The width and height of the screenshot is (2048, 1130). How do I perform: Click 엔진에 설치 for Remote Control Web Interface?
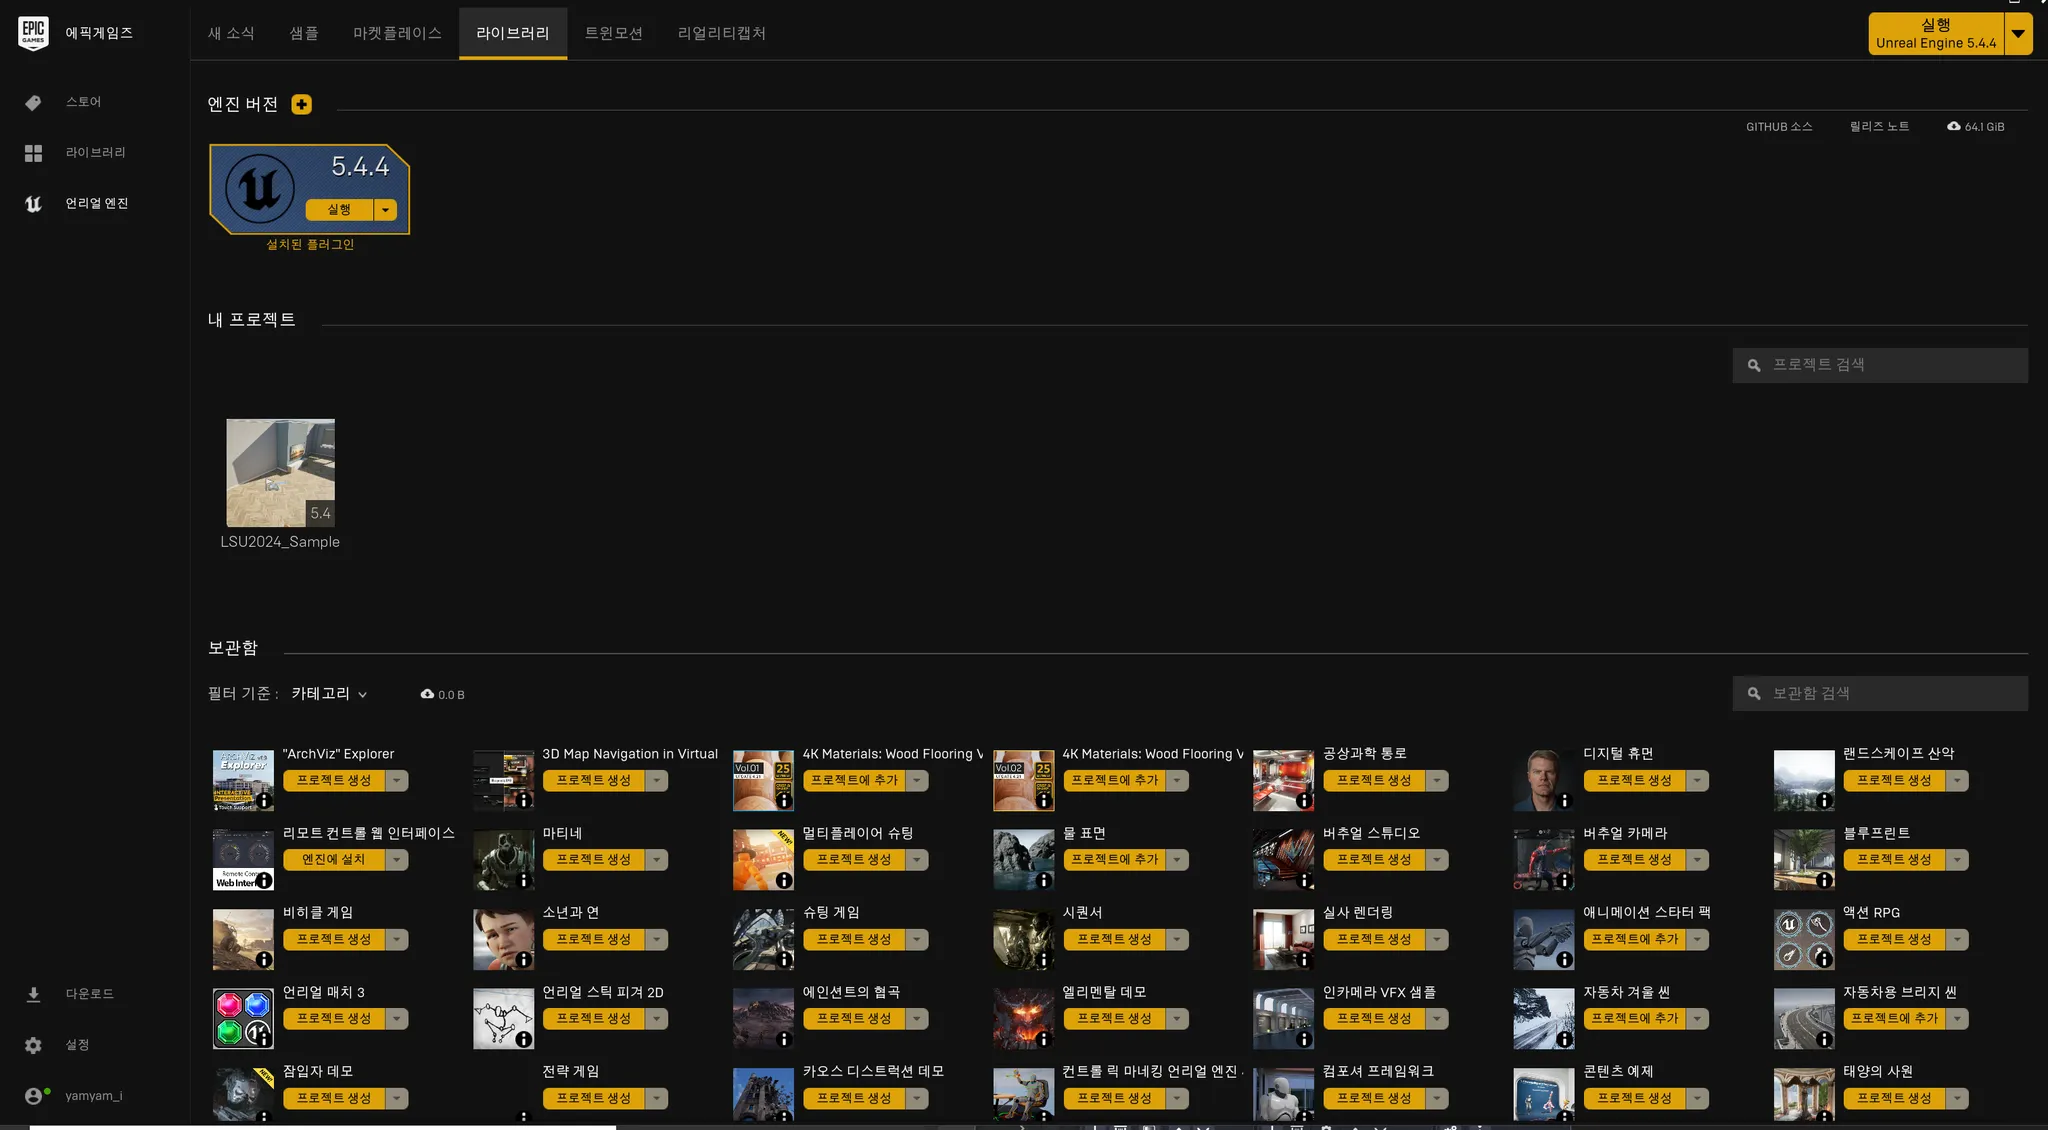[x=334, y=860]
